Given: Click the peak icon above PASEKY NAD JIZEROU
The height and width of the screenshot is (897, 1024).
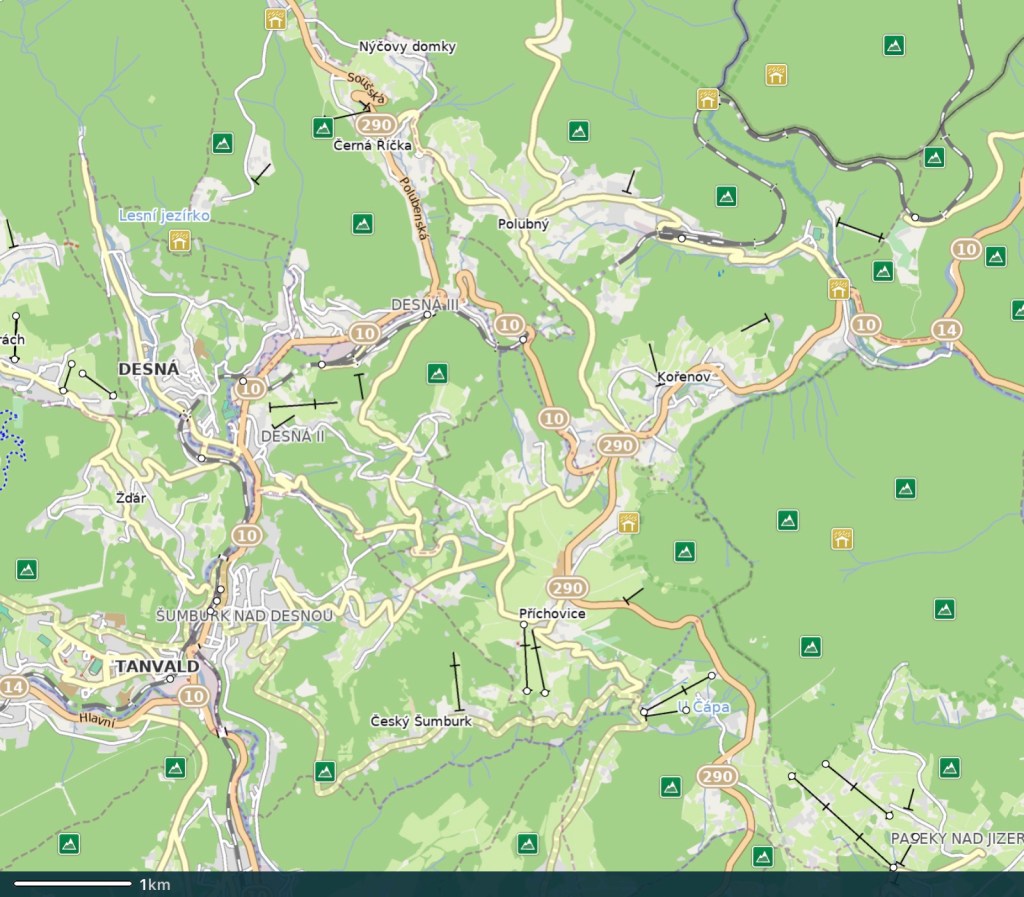Looking at the screenshot, I should coord(948,768).
